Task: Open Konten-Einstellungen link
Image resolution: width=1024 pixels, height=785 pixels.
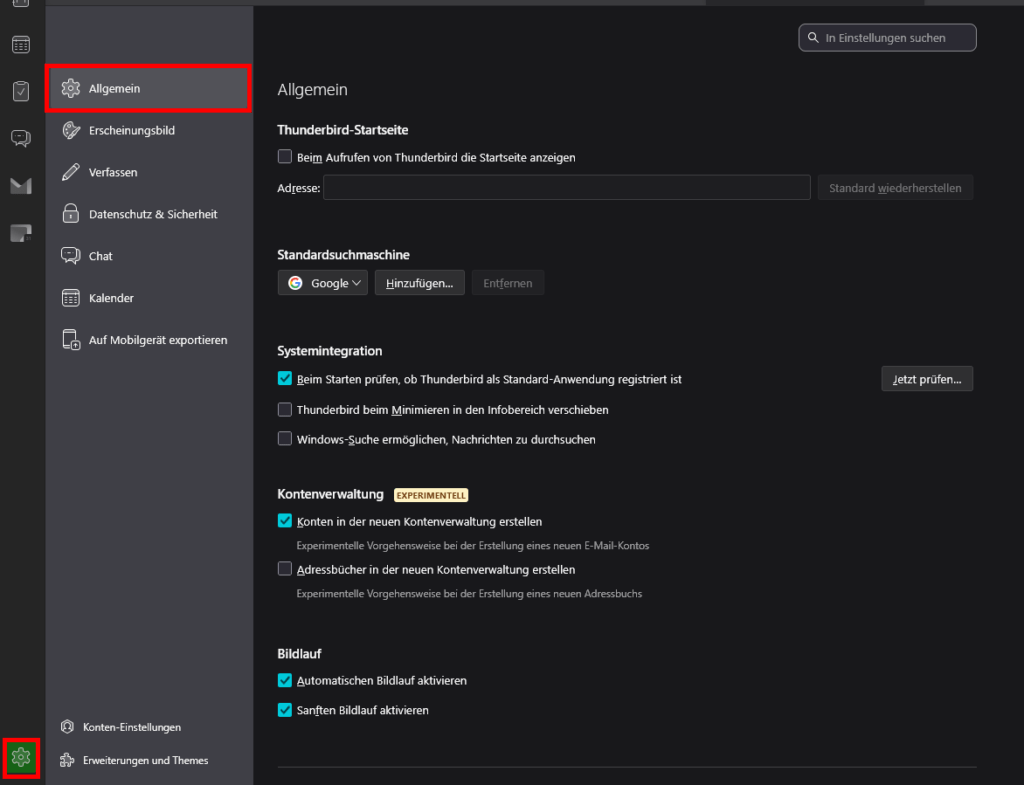Action: click(x=131, y=727)
